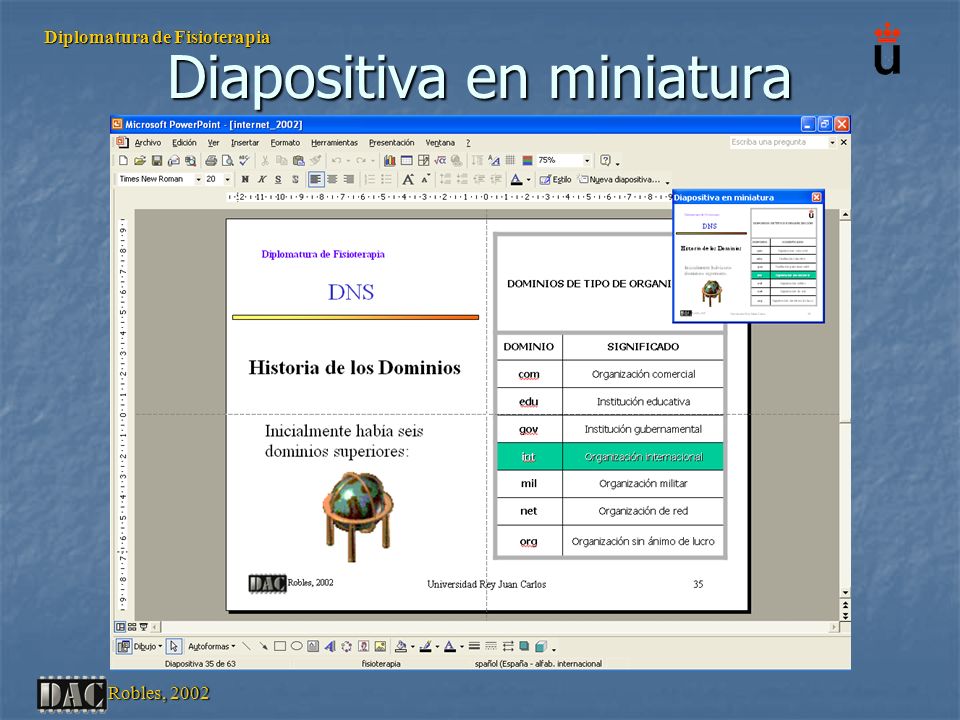Insert a text box from drawing toolbar
Image resolution: width=960 pixels, height=720 pixels.
313,646
